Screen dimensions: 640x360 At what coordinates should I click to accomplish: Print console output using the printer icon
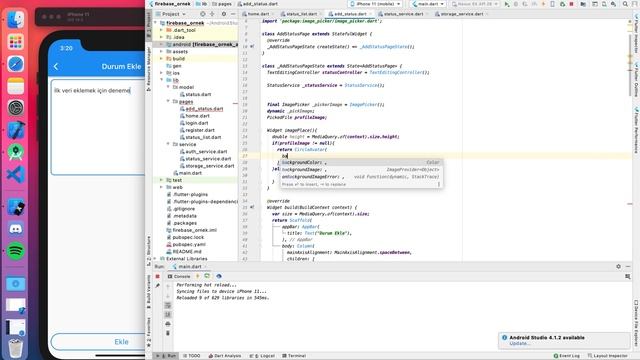(x=168, y=324)
